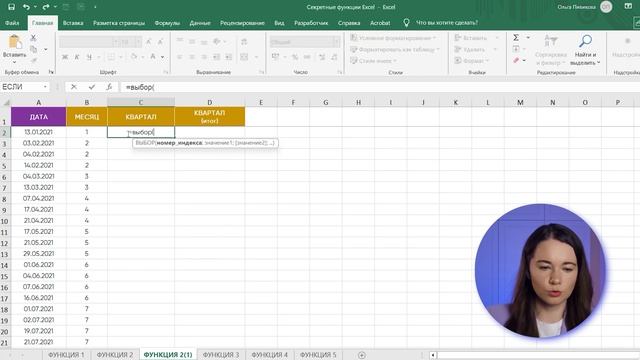
Task: Open Найти и выделить magnifier
Action: coord(585,41)
